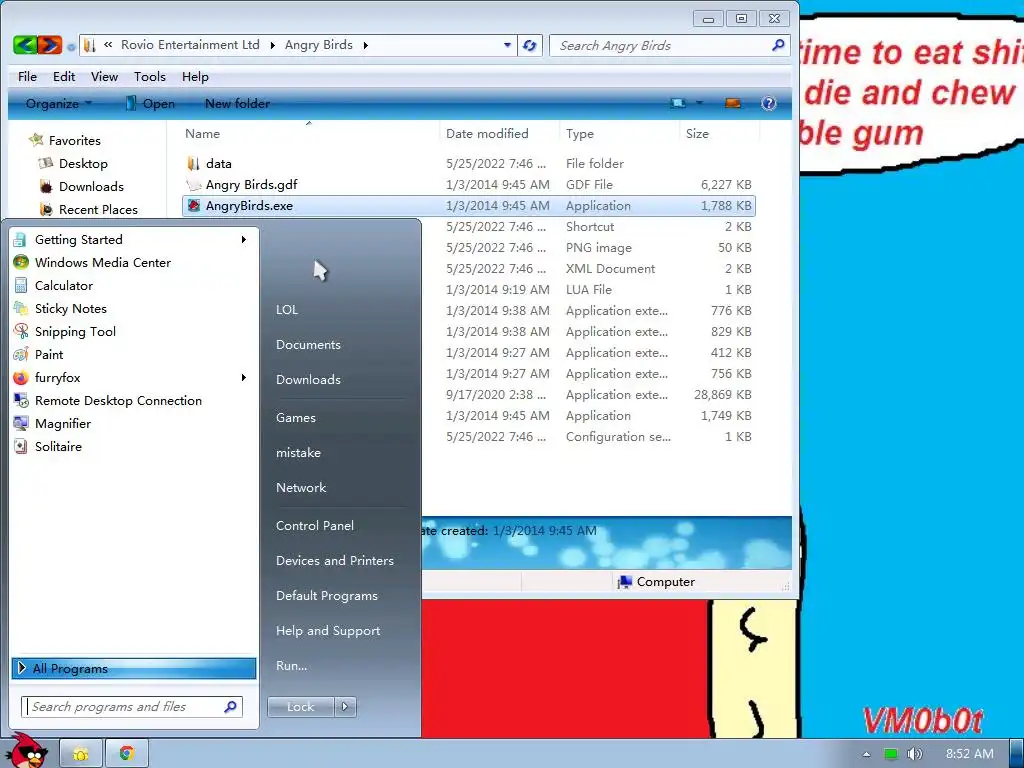The height and width of the screenshot is (768, 1024).
Task: Click the Lock button
Action: (300, 707)
